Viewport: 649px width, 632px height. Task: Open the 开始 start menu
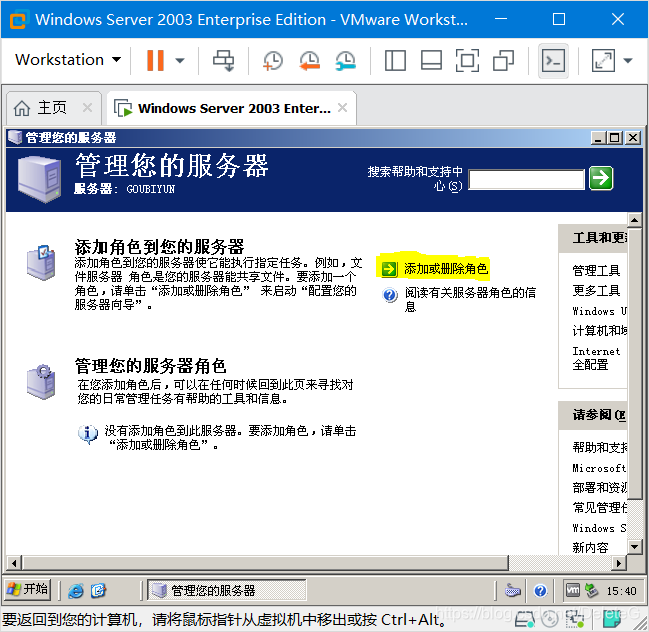(x=28, y=589)
